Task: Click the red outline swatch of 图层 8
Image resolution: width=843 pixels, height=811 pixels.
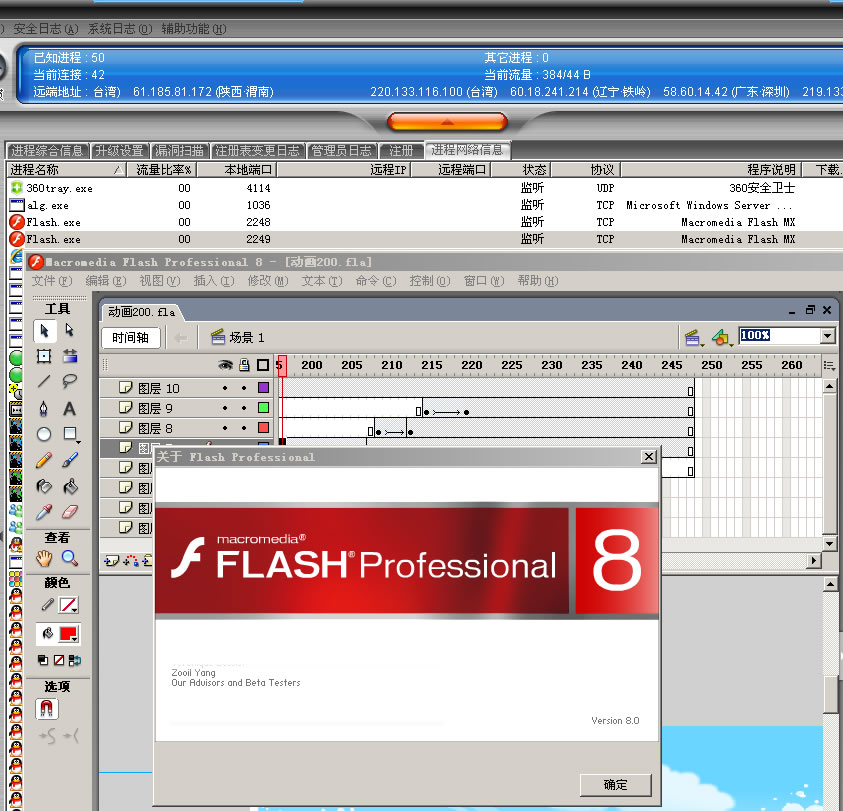Action: coord(263,428)
